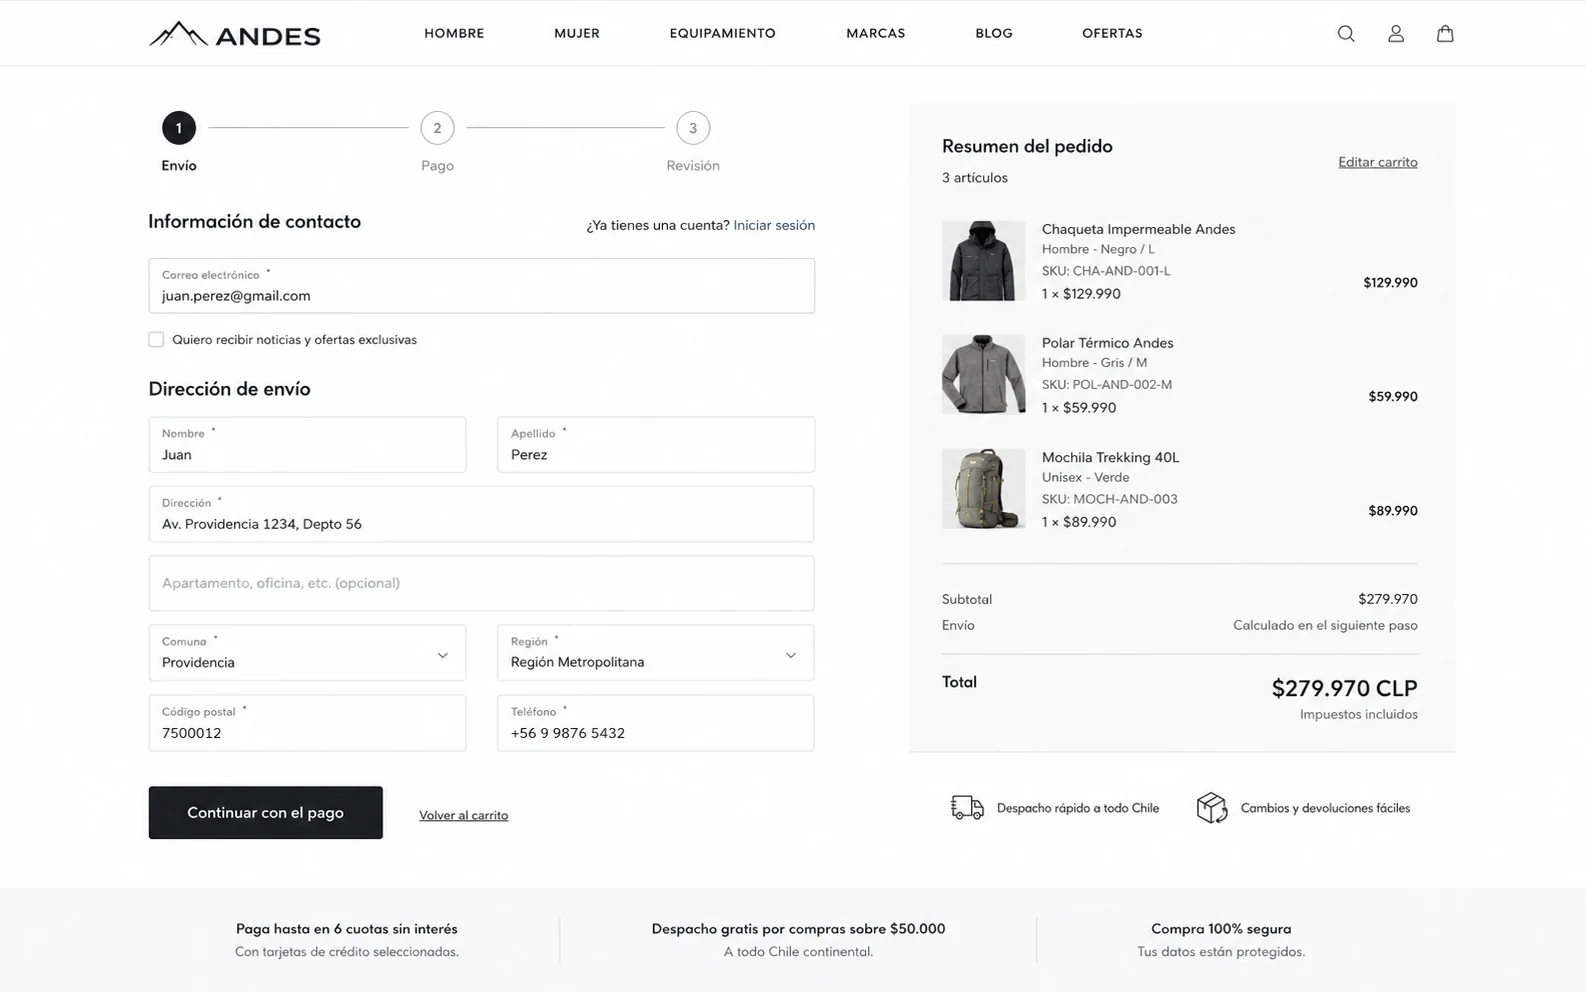
Task: Select step 3 Revisión circle
Action: (693, 128)
